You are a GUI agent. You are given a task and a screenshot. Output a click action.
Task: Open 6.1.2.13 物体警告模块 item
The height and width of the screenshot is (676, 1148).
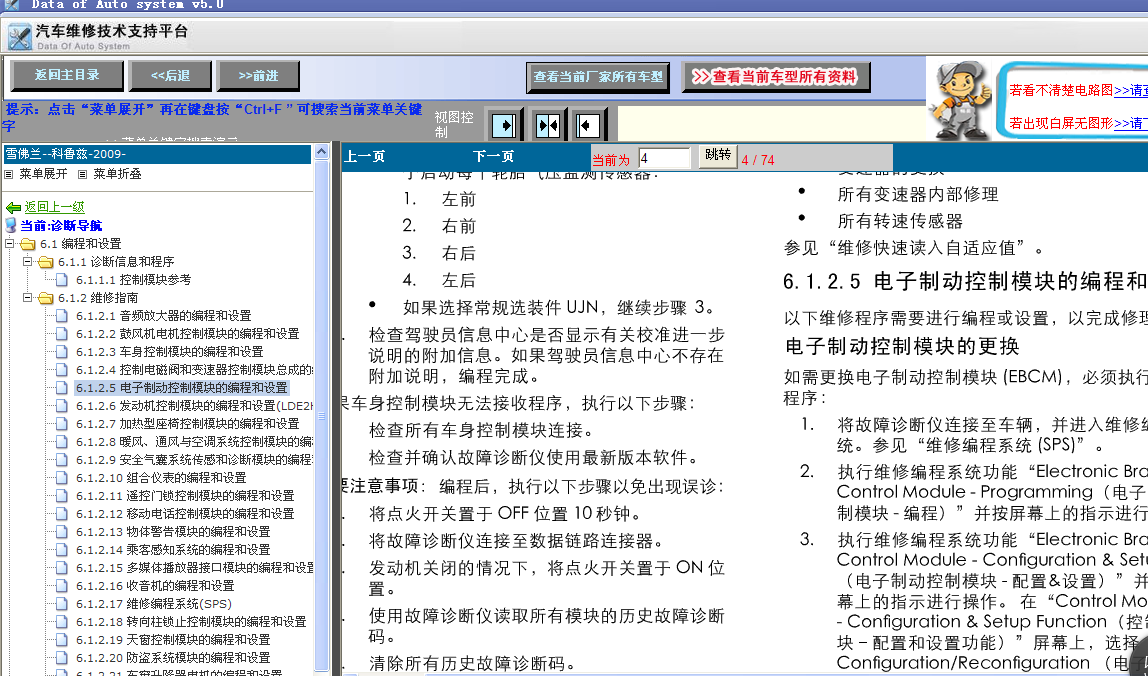pyautogui.click(x=173, y=531)
